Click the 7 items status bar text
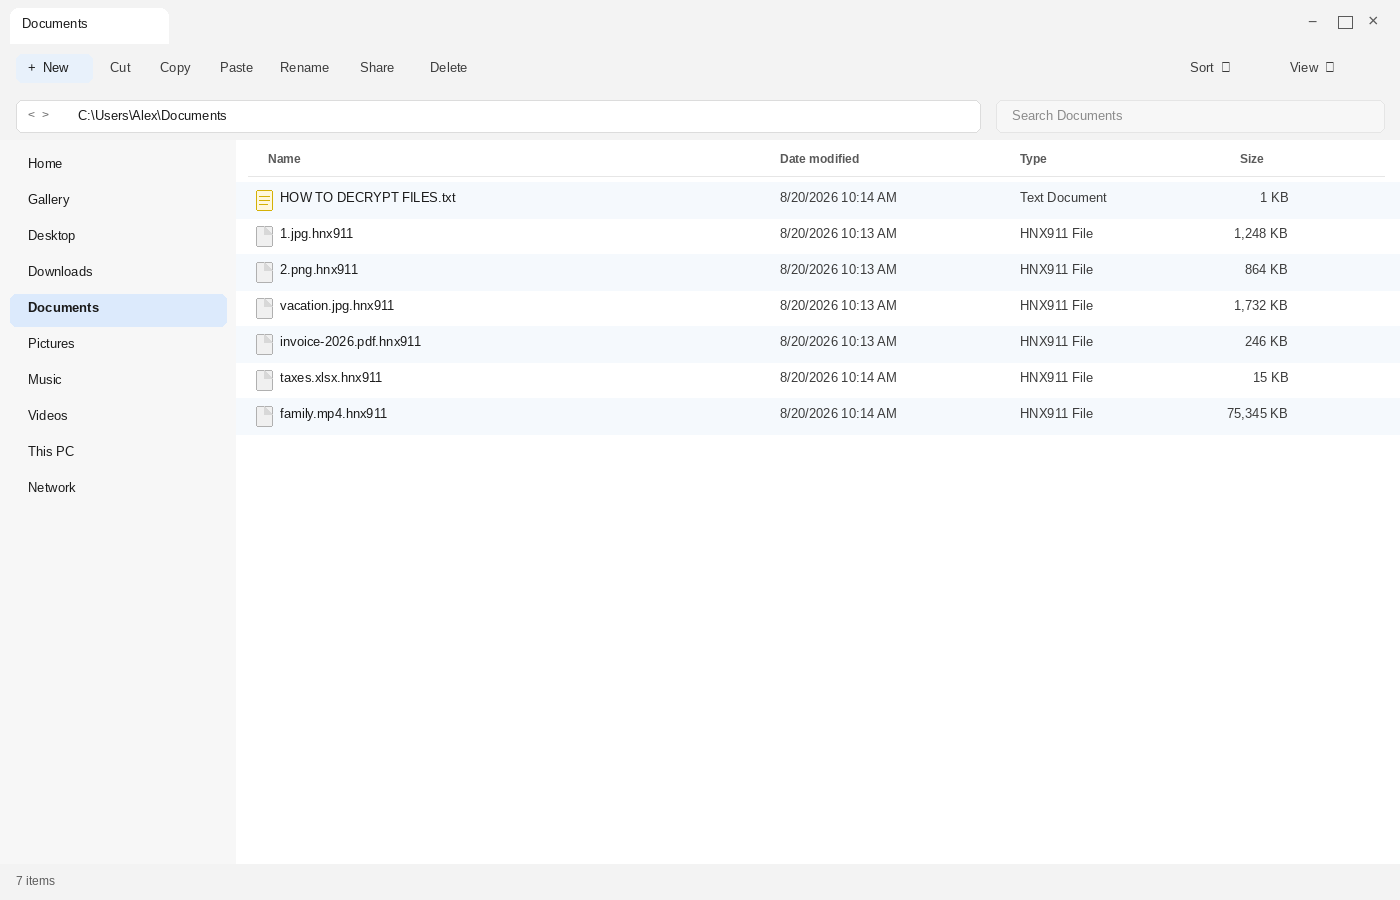This screenshot has width=1400, height=900. pyautogui.click(x=35, y=881)
